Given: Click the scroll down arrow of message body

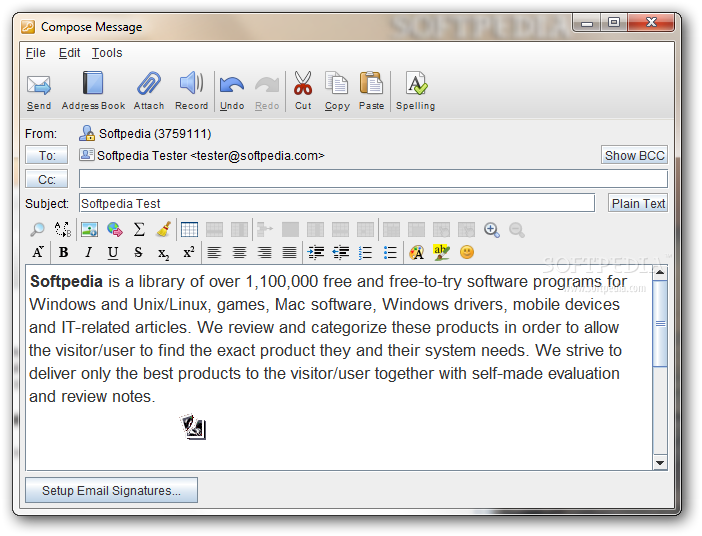Looking at the screenshot, I should pos(660,463).
